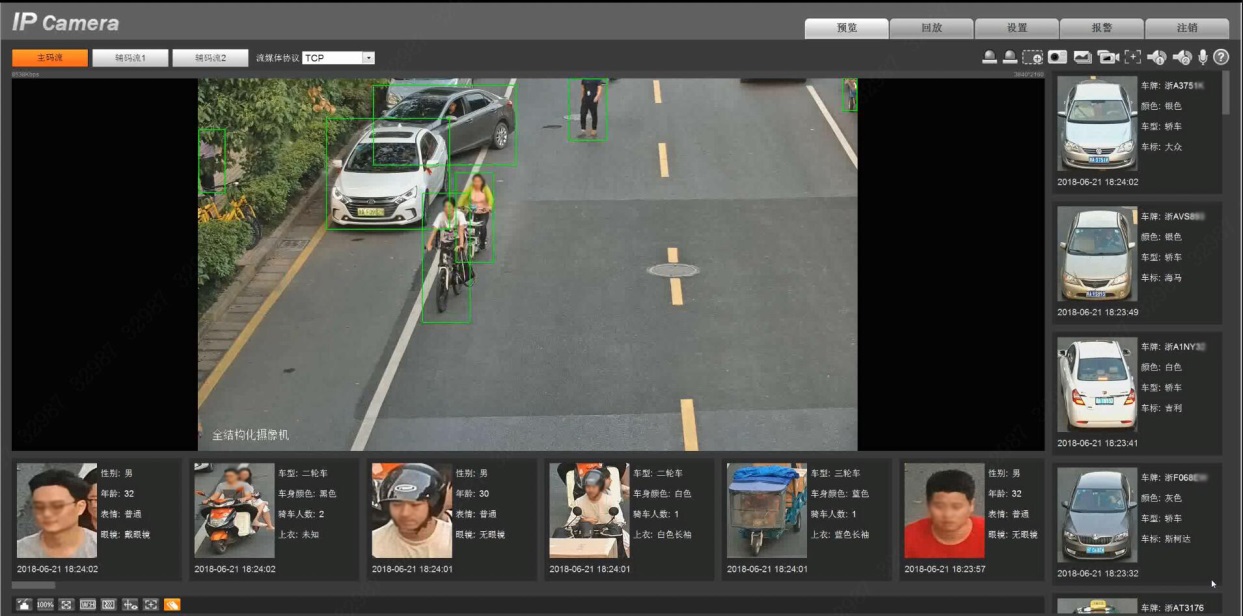Image resolution: width=1243 pixels, height=616 pixels.
Task: Toggle audio channel 2 speaker icon
Action: pyautogui.click(x=1182, y=58)
